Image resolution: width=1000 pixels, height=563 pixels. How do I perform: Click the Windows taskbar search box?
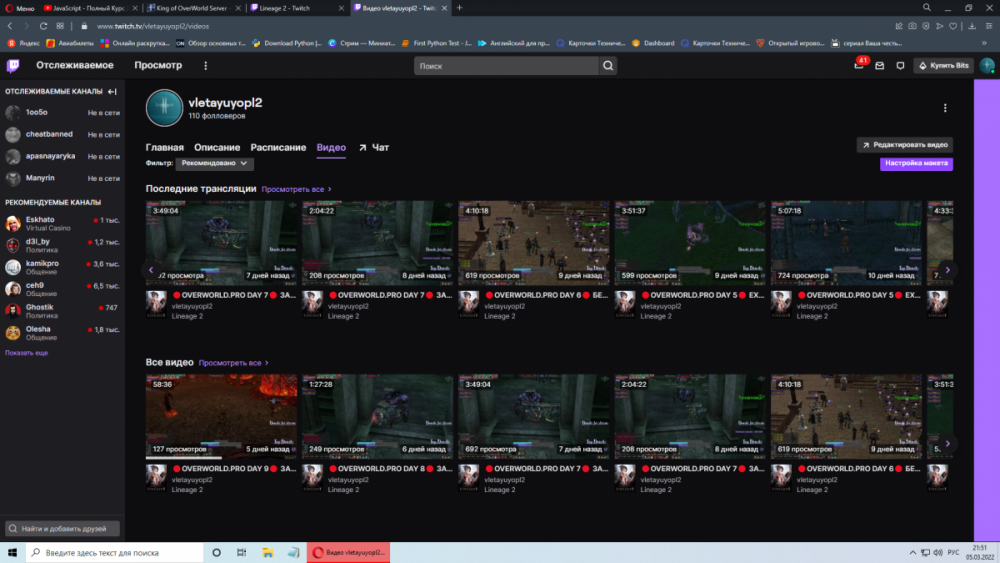[x=115, y=552]
